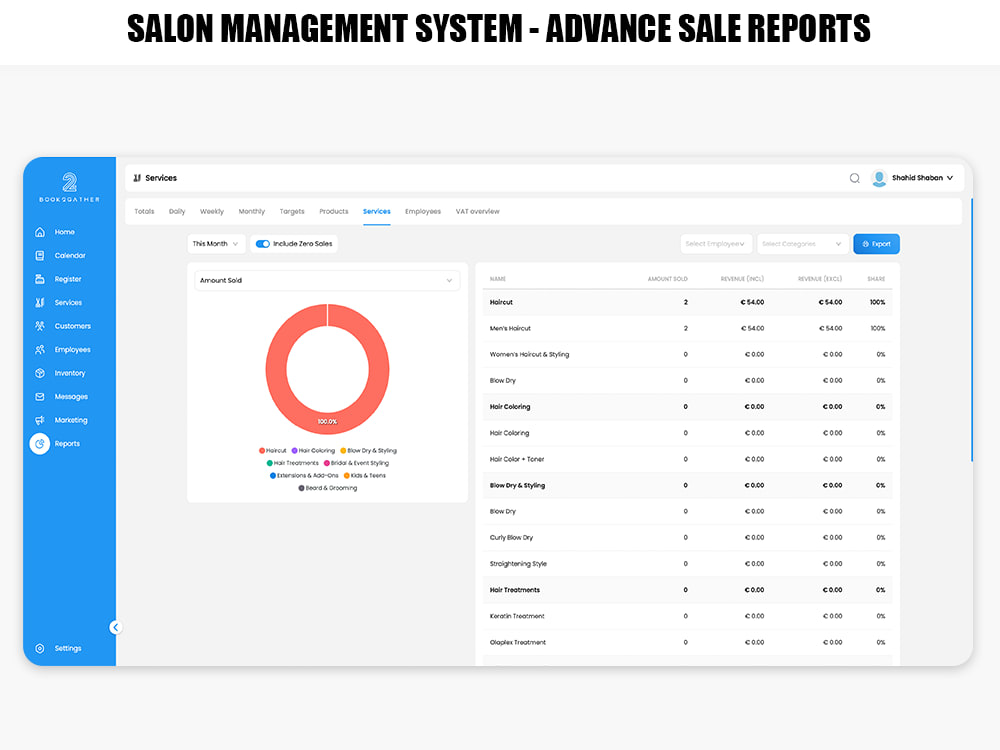Switch to the Targets tab
Viewport: 1000px width, 750px height.
pyautogui.click(x=292, y=212)
